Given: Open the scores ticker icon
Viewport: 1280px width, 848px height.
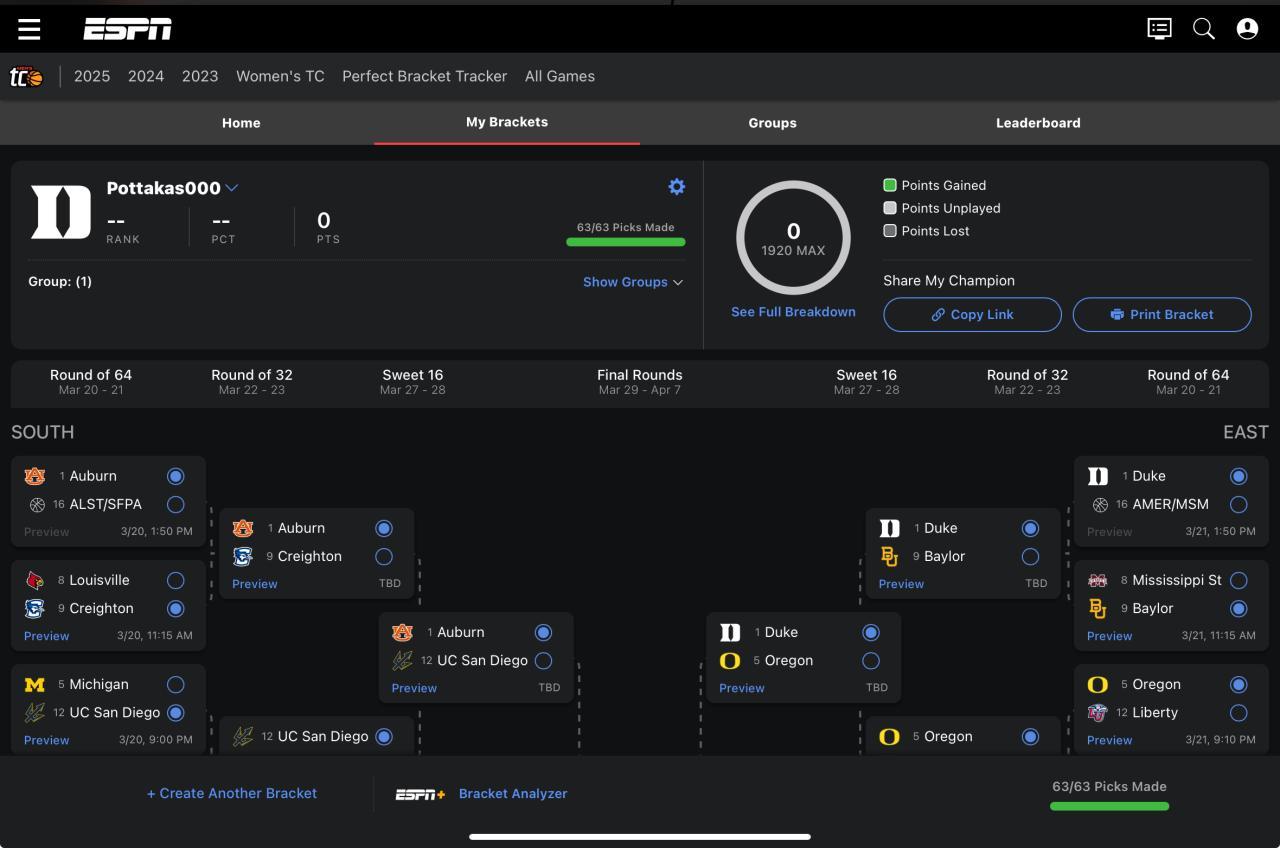Looking at the screenshot, I should (1159, 29).
